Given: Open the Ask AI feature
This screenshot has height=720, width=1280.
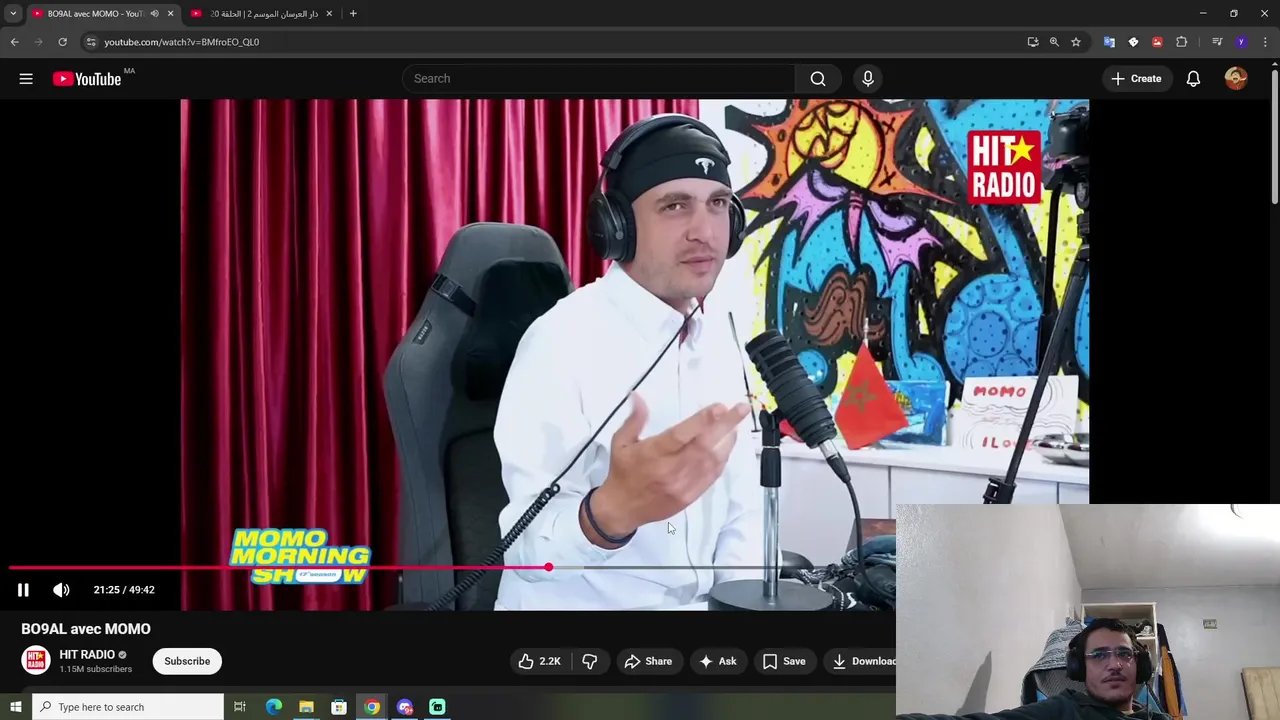Looking at the screenshot, I should point(718,661).
